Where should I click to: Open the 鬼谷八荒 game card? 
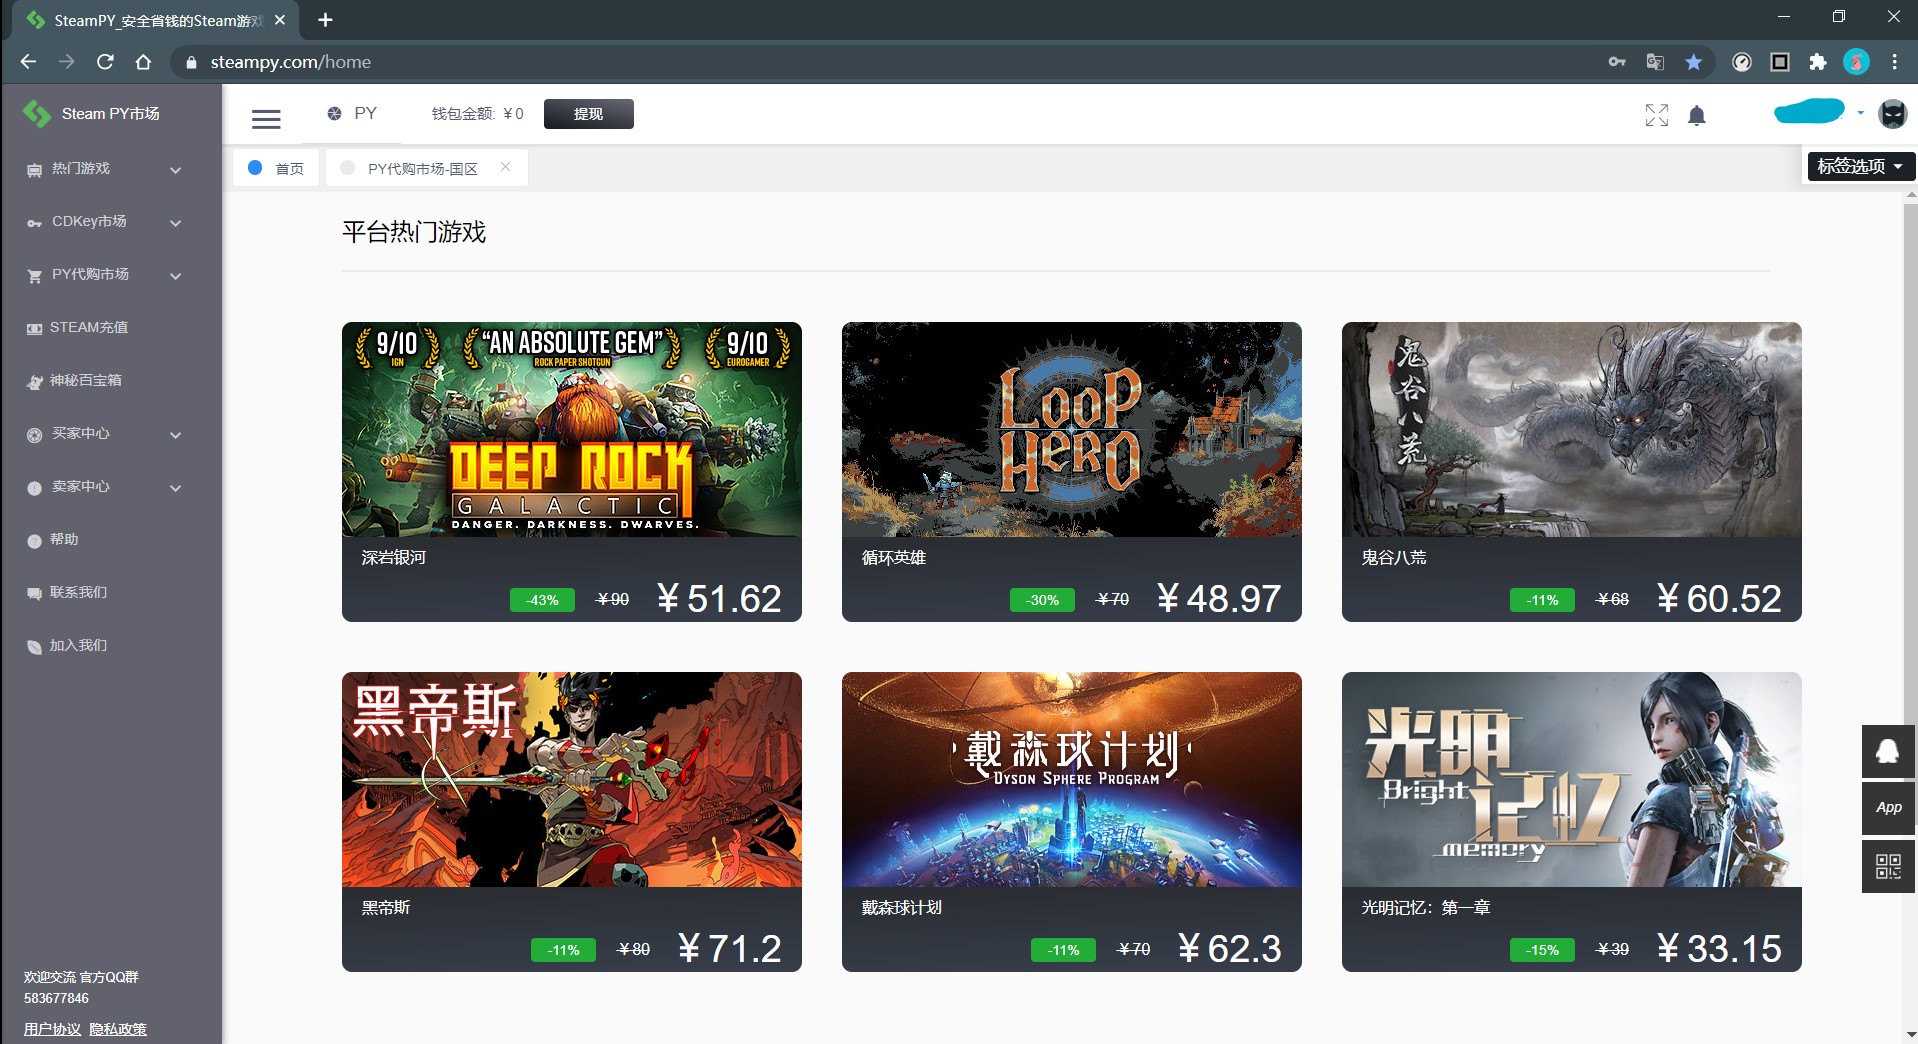1572,472
